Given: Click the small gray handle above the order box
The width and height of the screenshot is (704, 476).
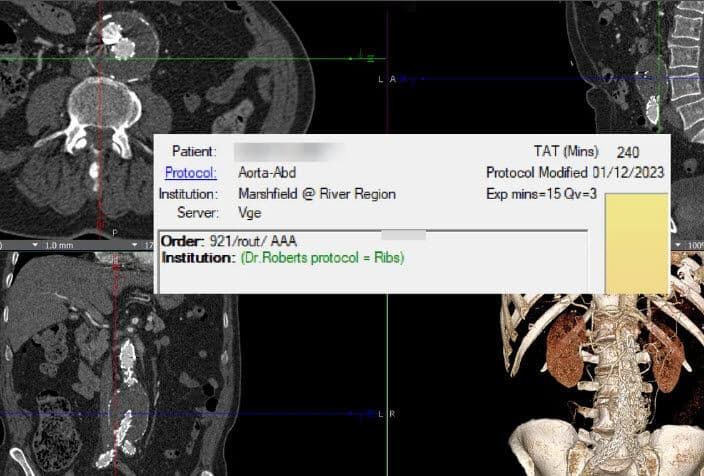Looking at the screenshot, I should click(403, 234).
